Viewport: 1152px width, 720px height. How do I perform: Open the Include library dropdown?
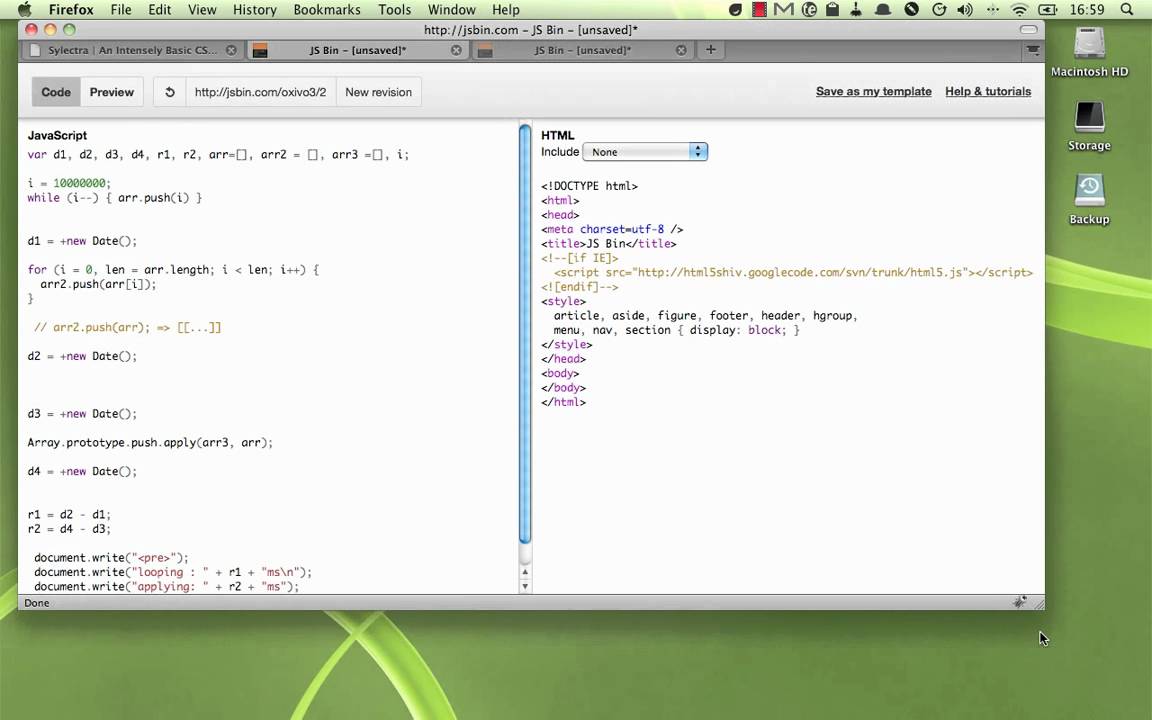[x=644, y=152]
